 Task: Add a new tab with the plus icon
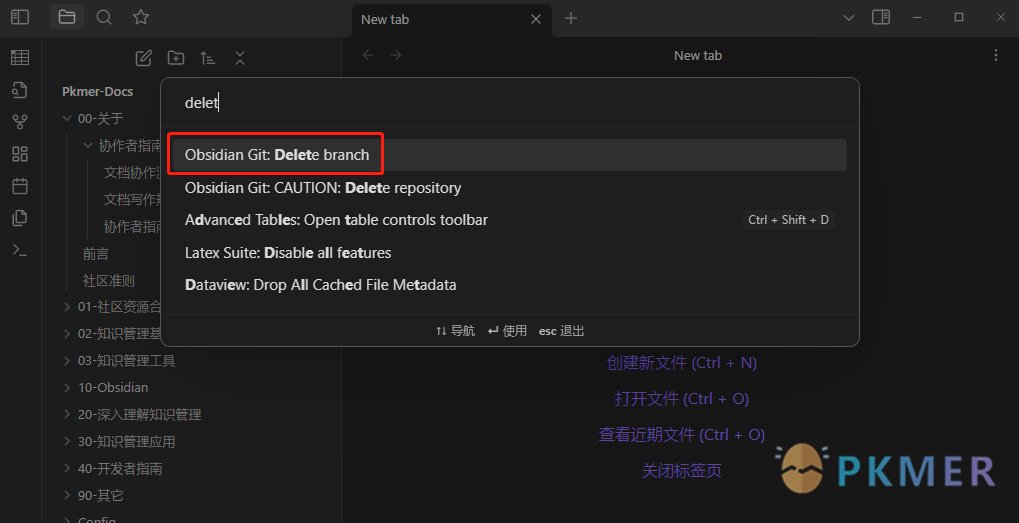(571, 18)
